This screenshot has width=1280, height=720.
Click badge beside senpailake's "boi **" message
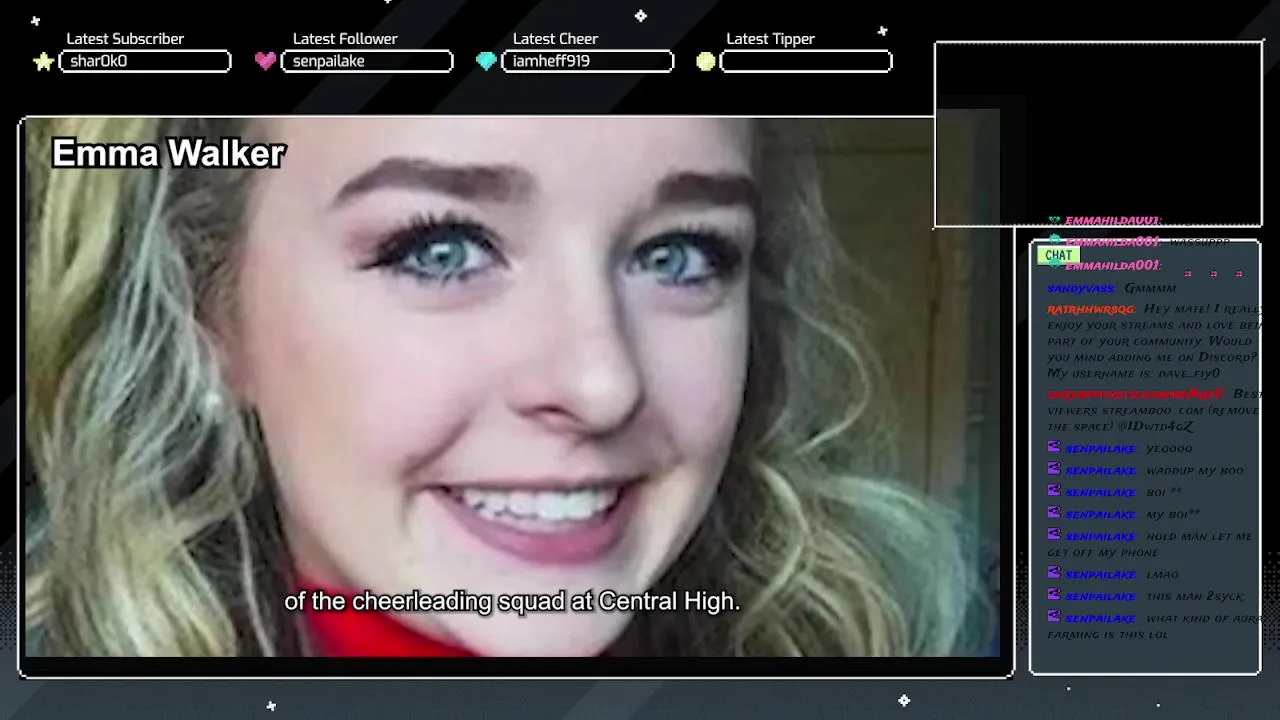pos(1054,491)
